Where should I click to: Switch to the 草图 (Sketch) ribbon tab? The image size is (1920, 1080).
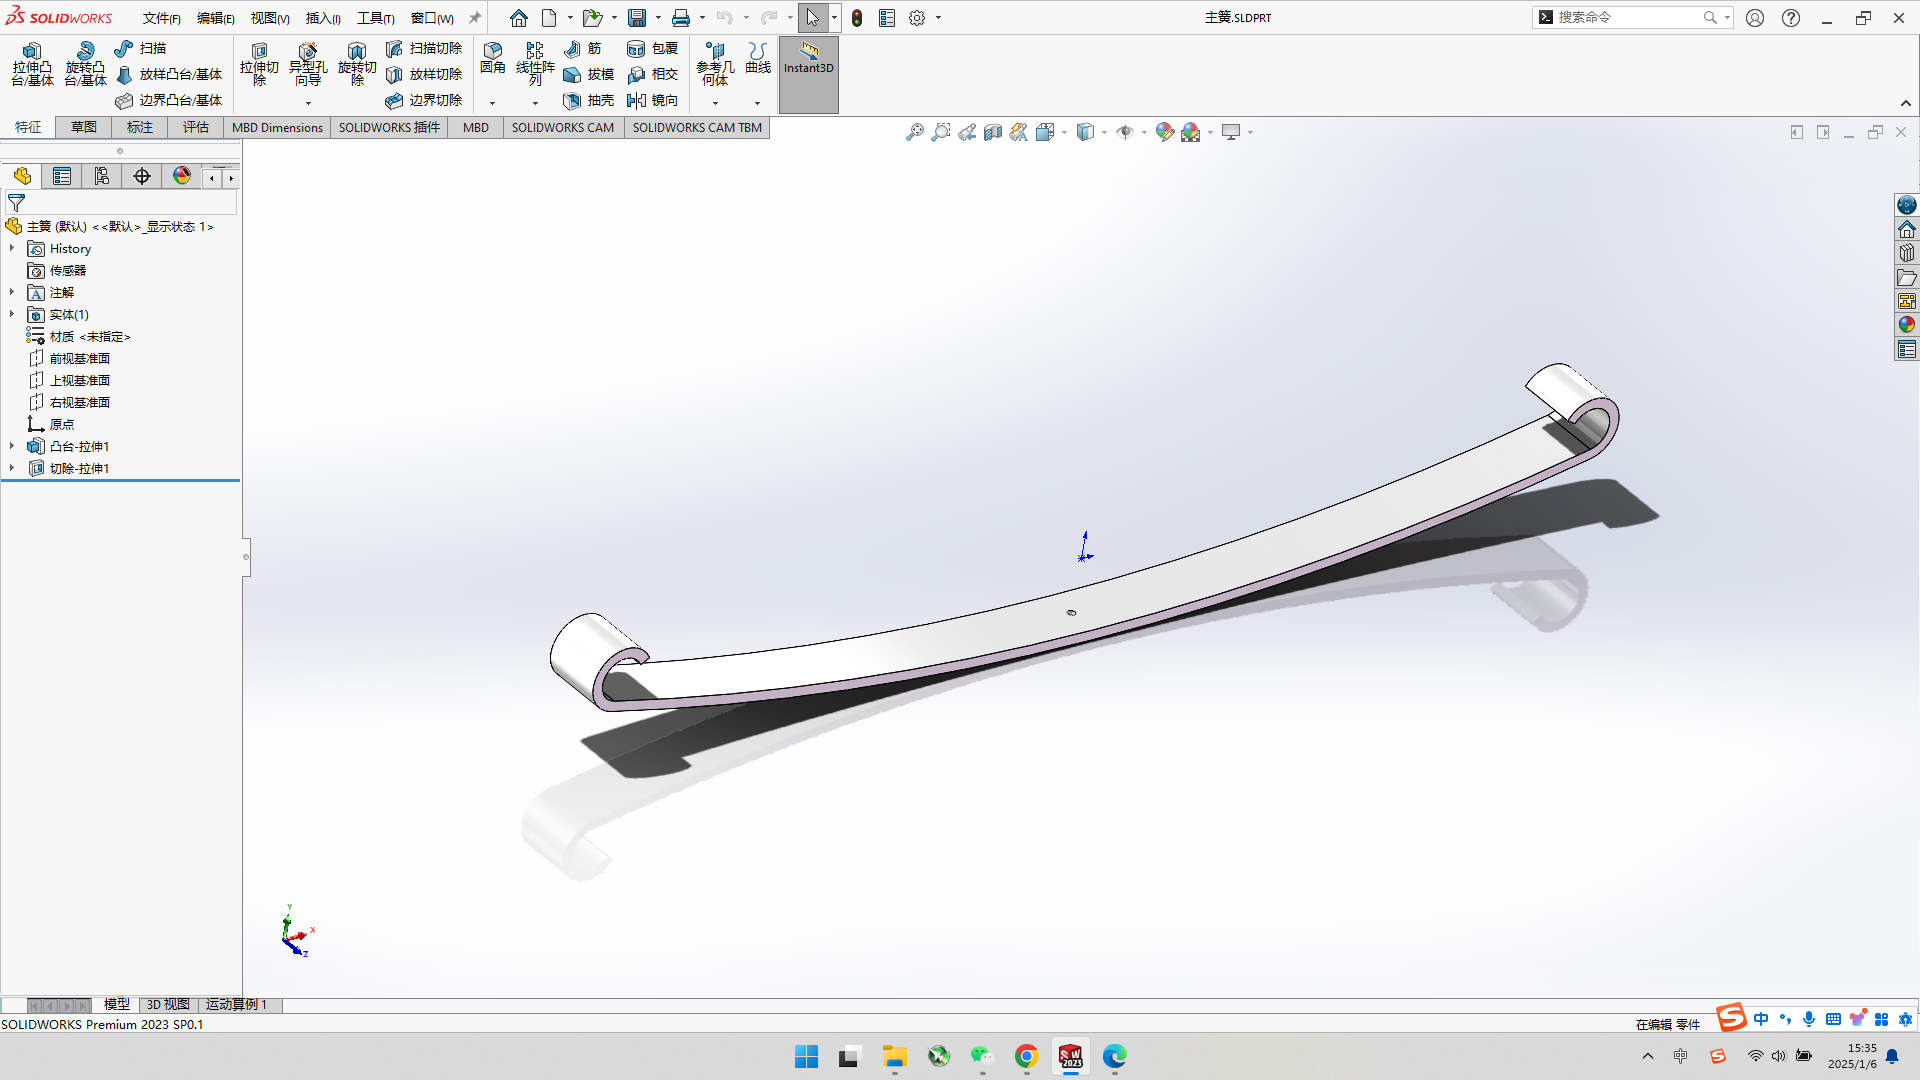point(83,127)
